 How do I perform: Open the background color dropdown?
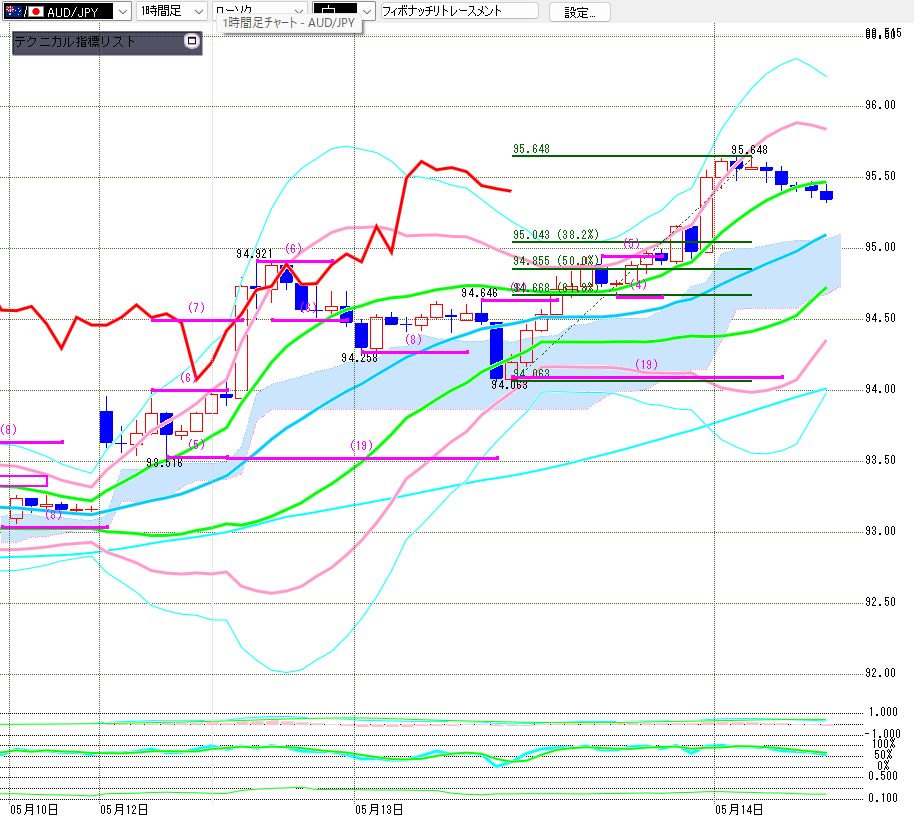click(x=343, y=10)
